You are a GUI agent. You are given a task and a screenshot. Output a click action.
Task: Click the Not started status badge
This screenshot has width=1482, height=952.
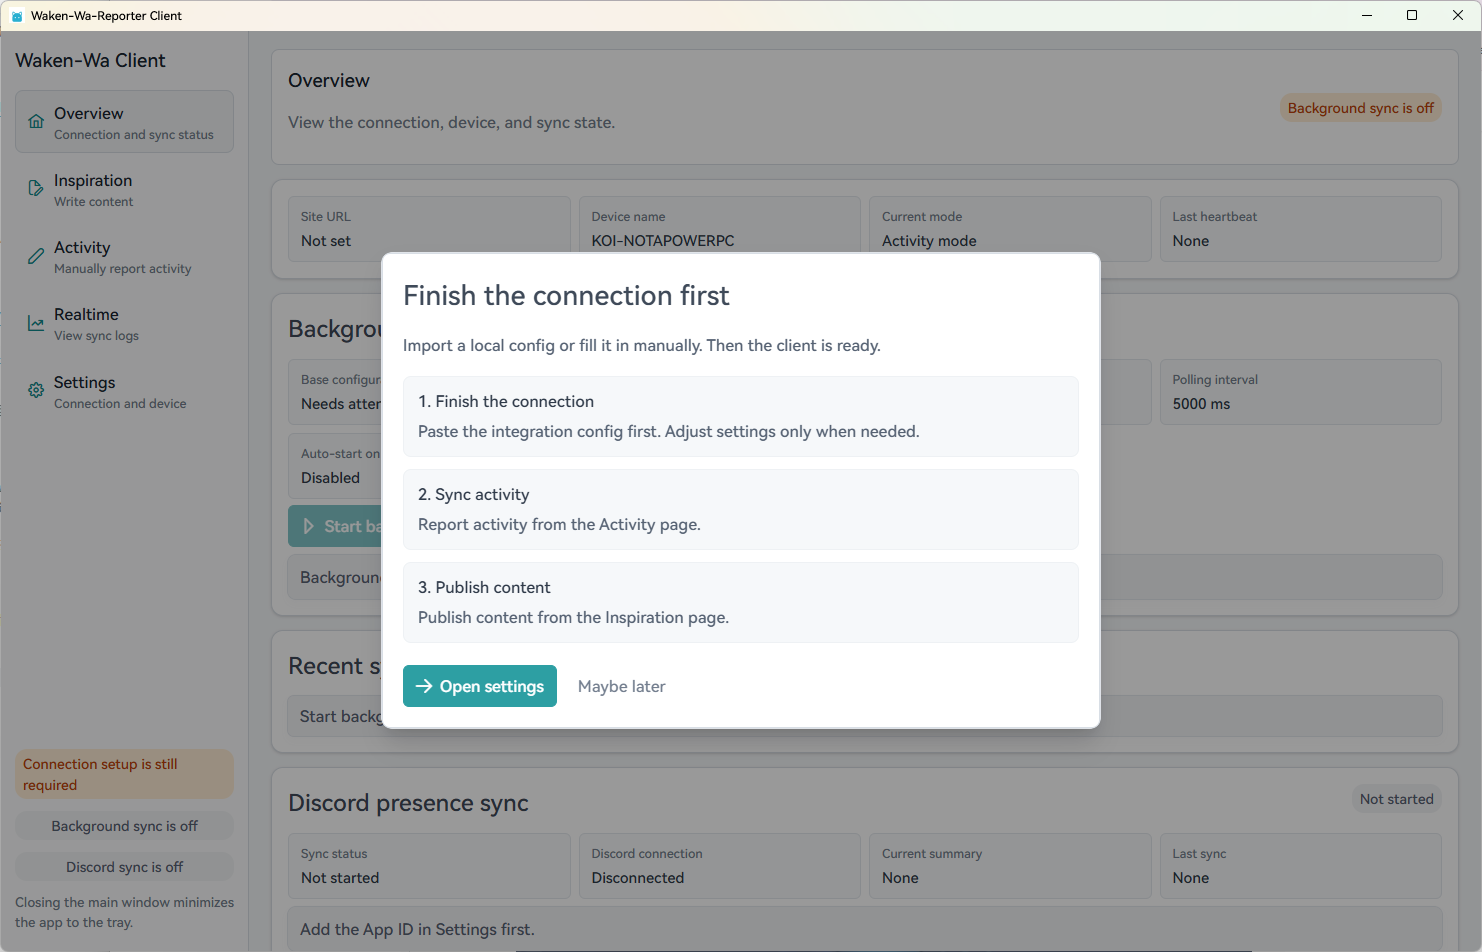coord(1397,799)
